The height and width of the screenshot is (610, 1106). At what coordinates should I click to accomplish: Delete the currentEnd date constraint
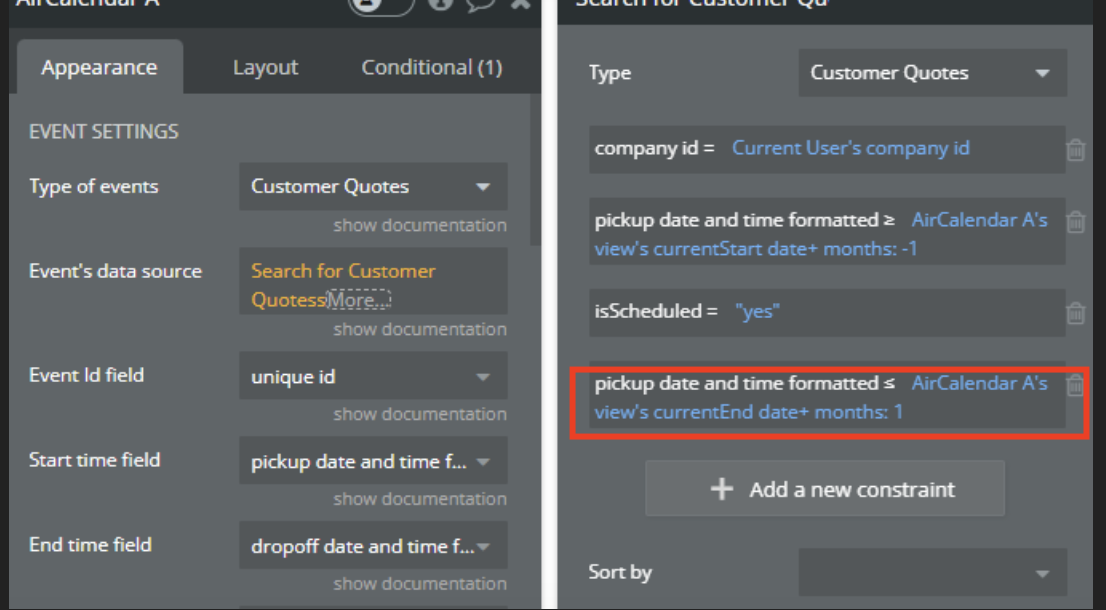click(1075, 385)
